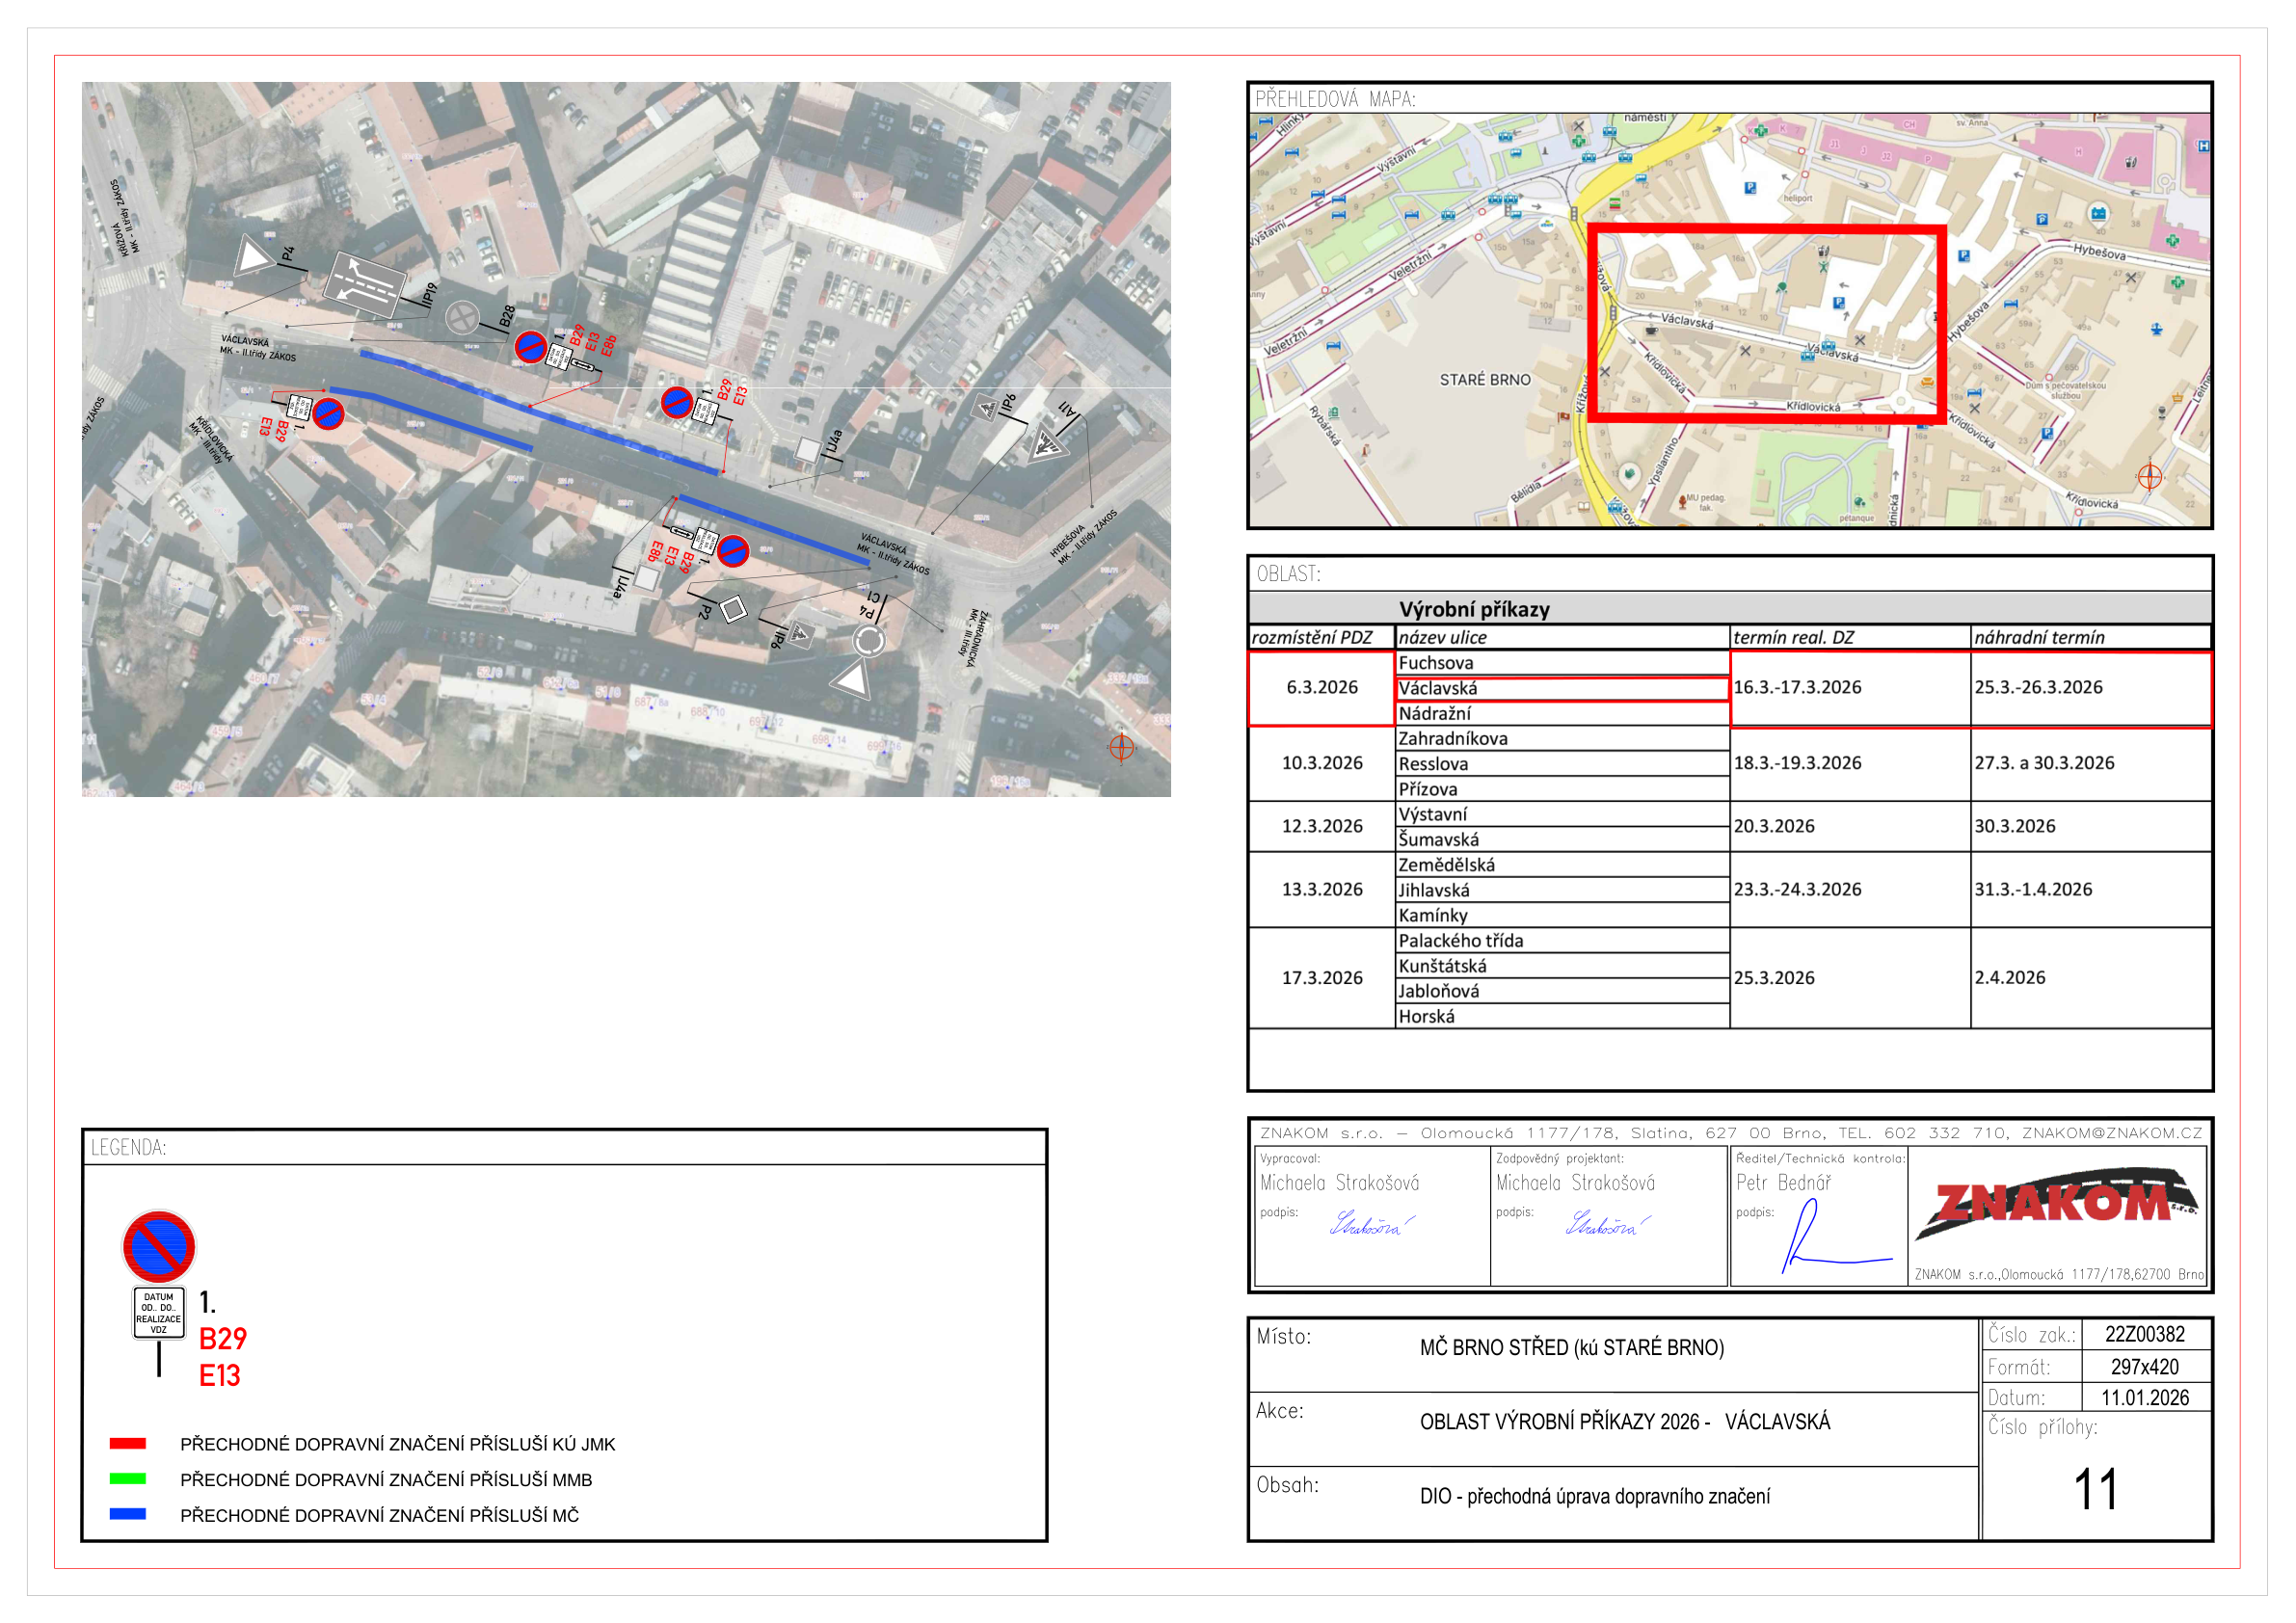The height and width of the screenshot is (1623, 2296).
Task: Click the Palackého třída street row
Action: point(1562,941)
